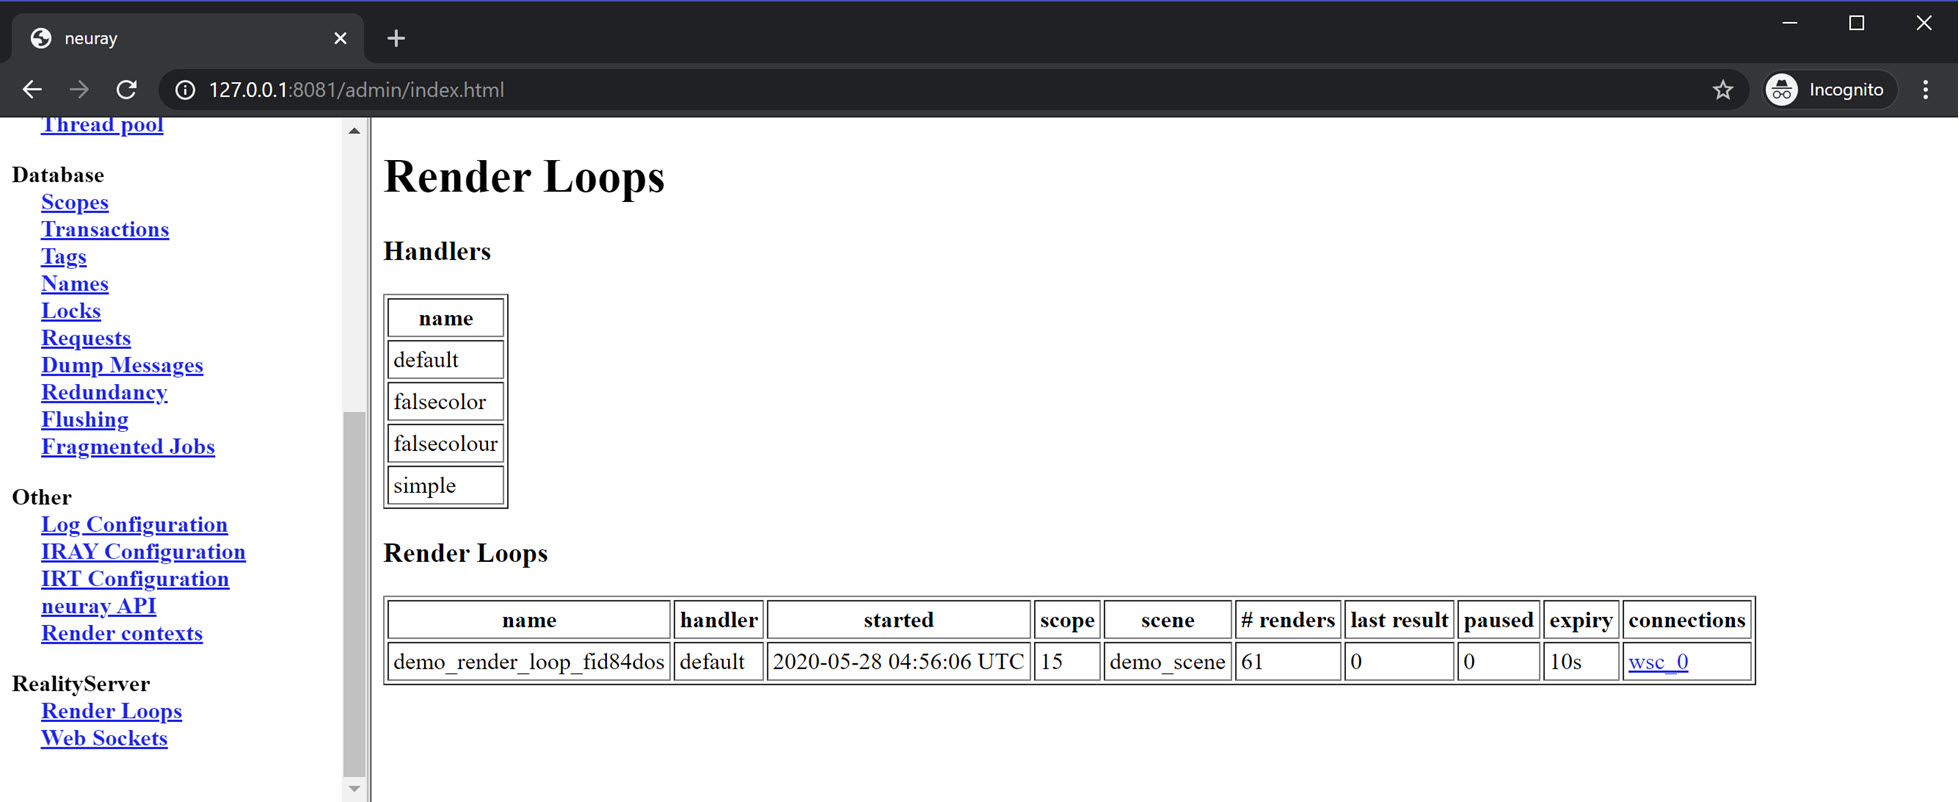Reload the current page
This screenshot has height=802, width=1959.
126,90
